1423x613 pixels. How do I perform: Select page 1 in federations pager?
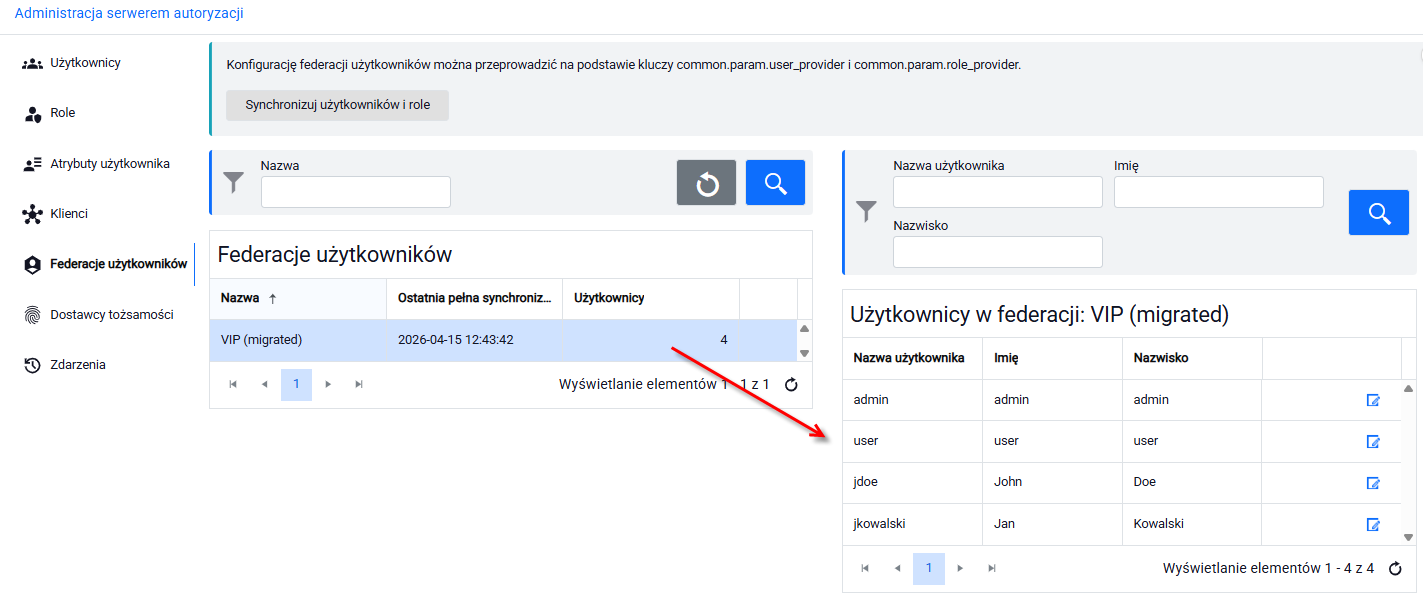[x=296, y=385]
